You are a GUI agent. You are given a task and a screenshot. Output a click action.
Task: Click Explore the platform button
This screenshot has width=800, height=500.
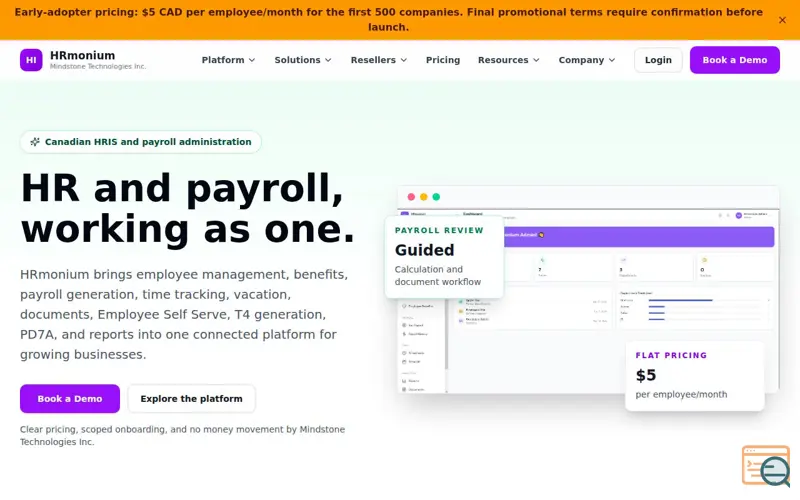191,398
